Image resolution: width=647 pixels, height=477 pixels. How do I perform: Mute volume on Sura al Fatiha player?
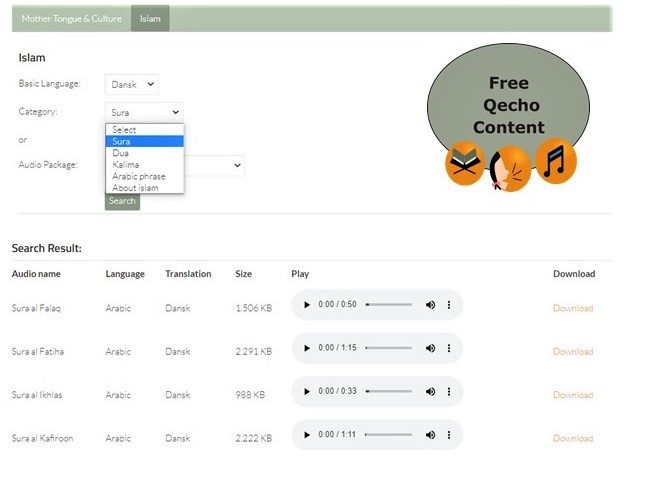pyautogui.click(x=430, y=348)
